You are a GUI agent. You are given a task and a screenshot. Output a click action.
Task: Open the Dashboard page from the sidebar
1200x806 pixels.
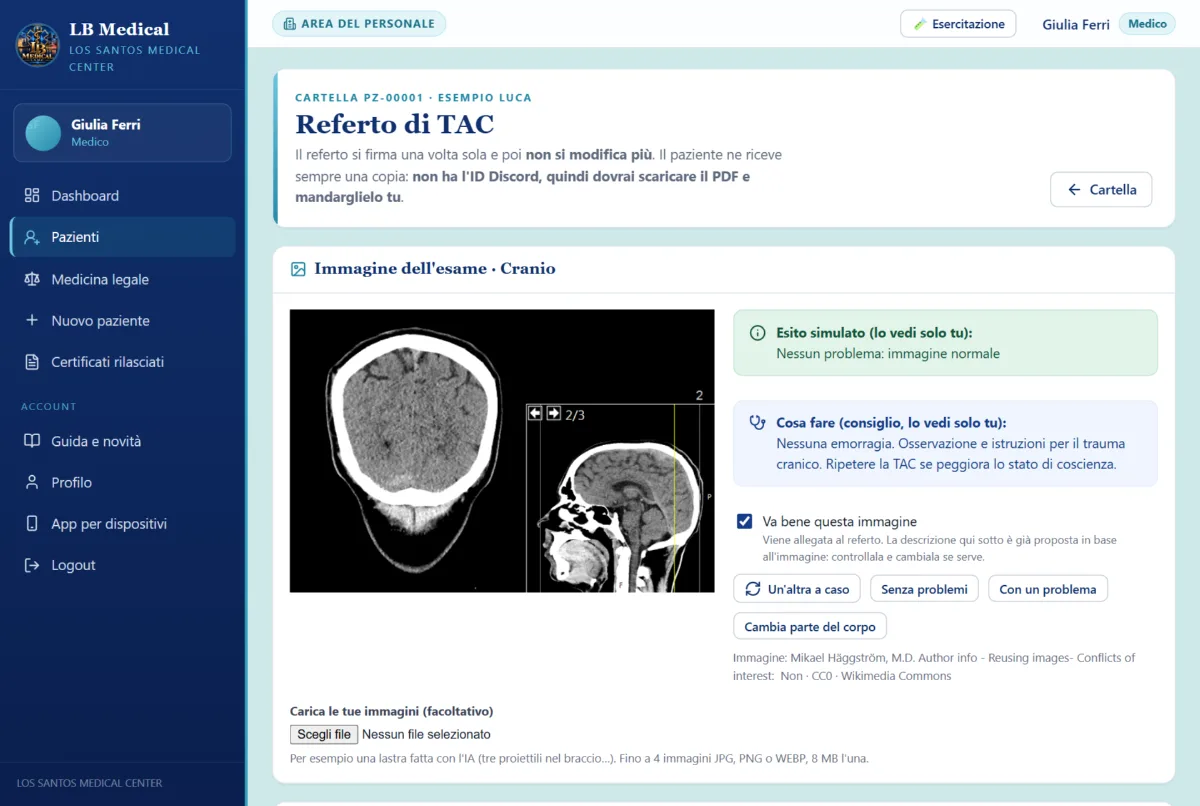pos(122,196)
